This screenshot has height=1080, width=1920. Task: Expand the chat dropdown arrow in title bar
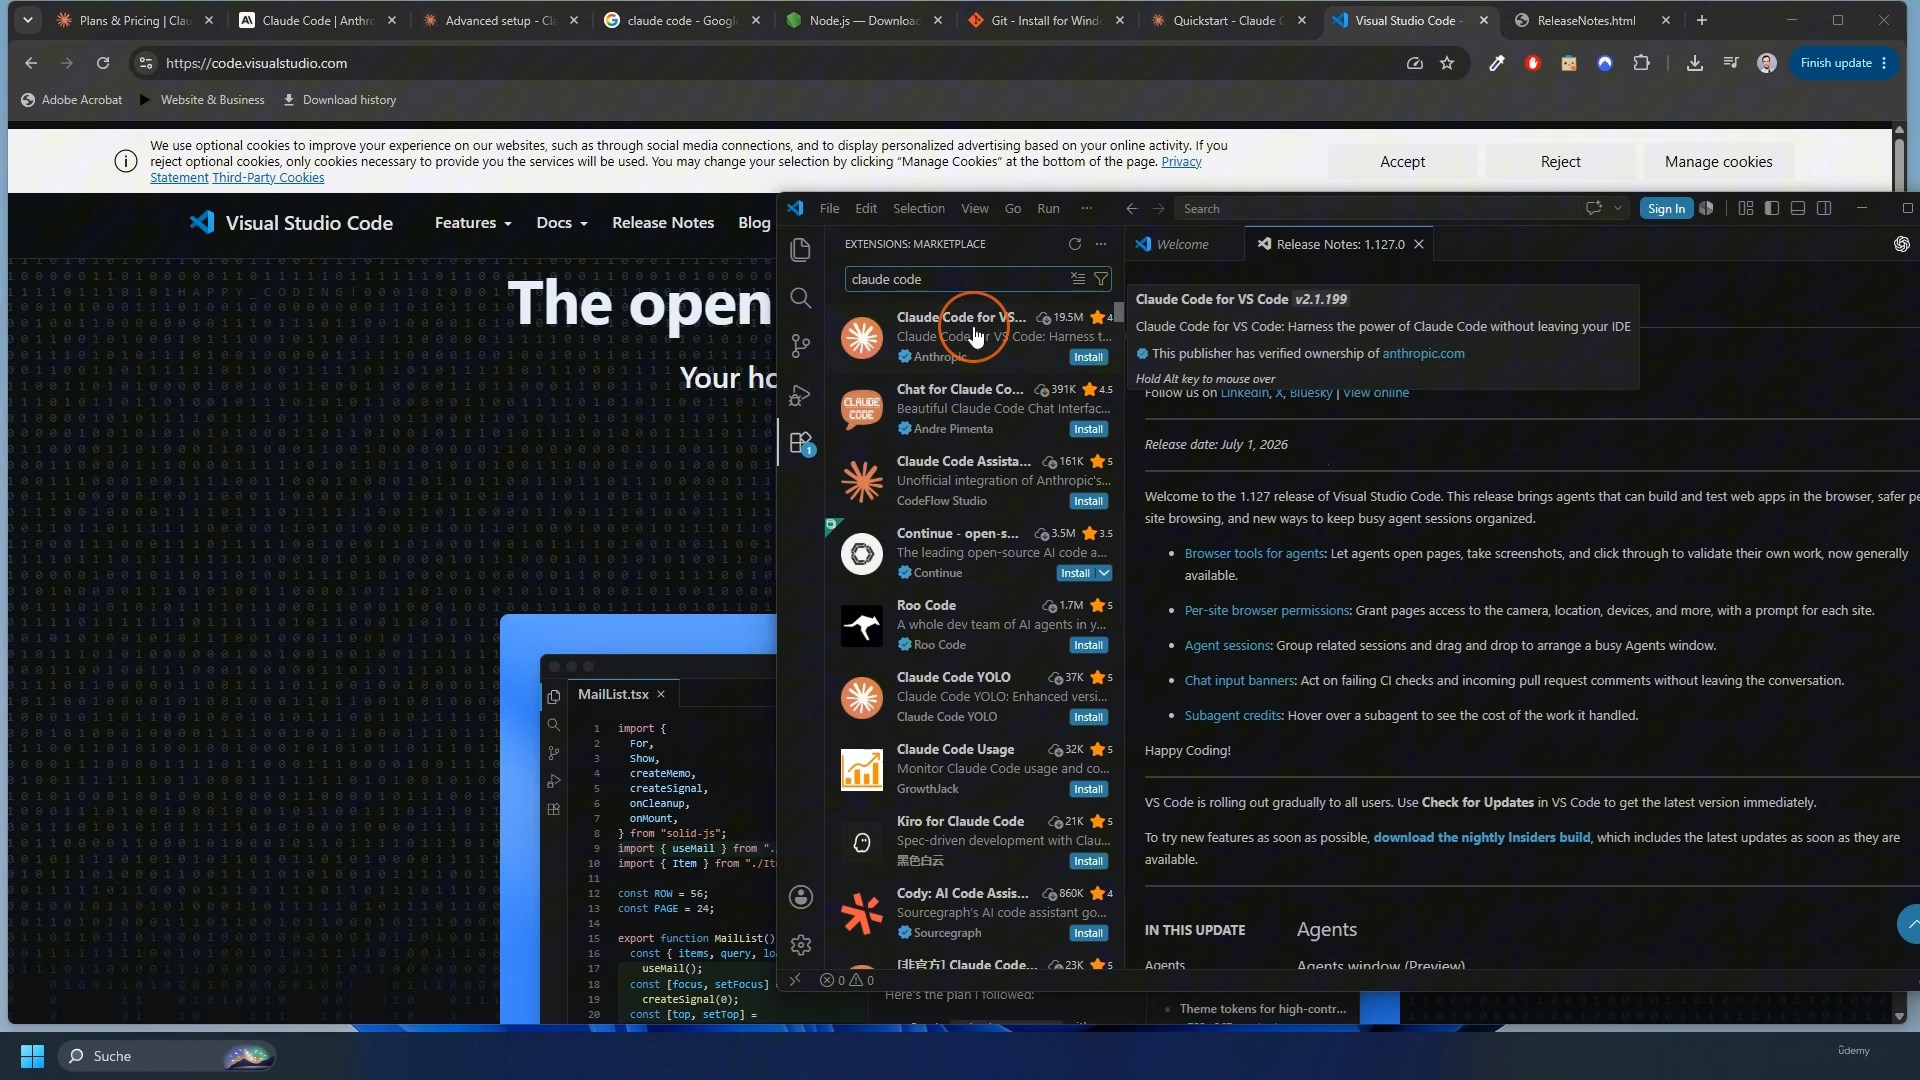pyautogui.click(x=1618, y=208)
